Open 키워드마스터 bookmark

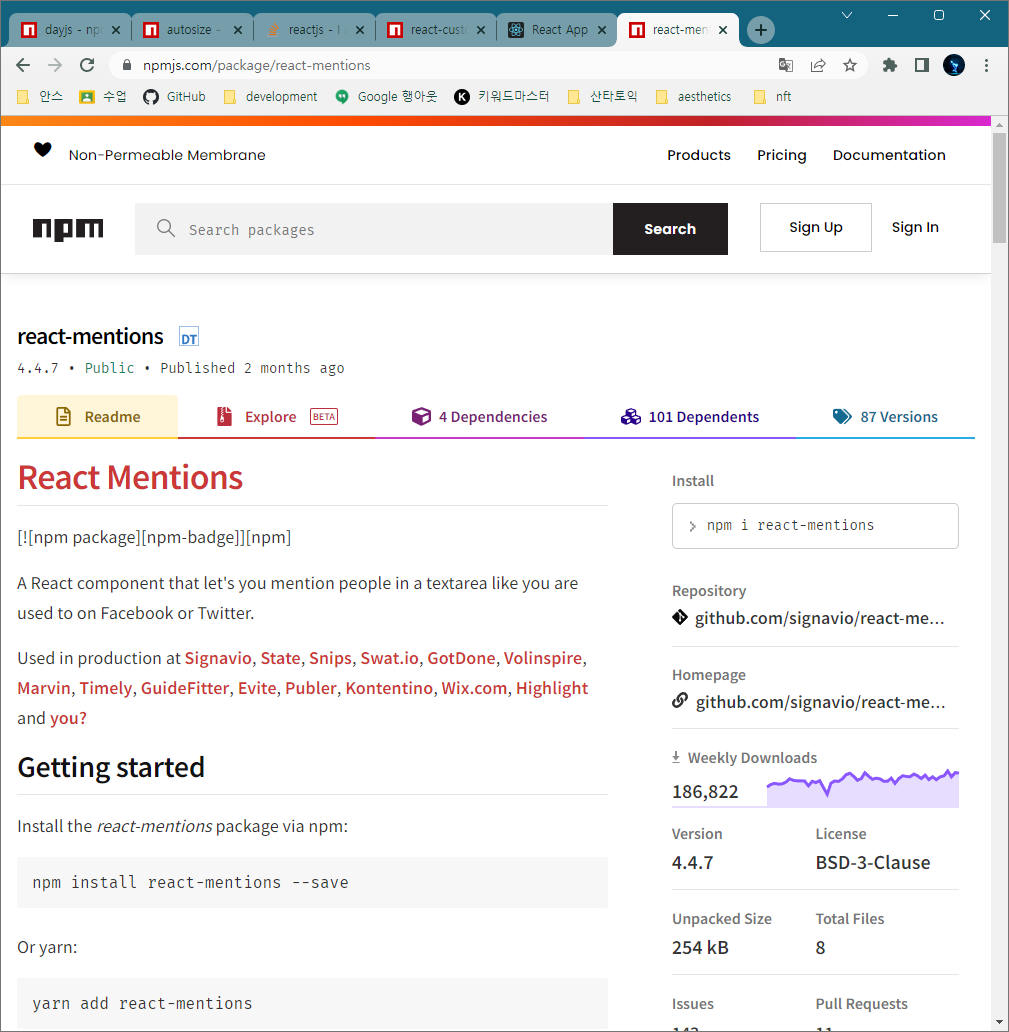click(502, 97)
